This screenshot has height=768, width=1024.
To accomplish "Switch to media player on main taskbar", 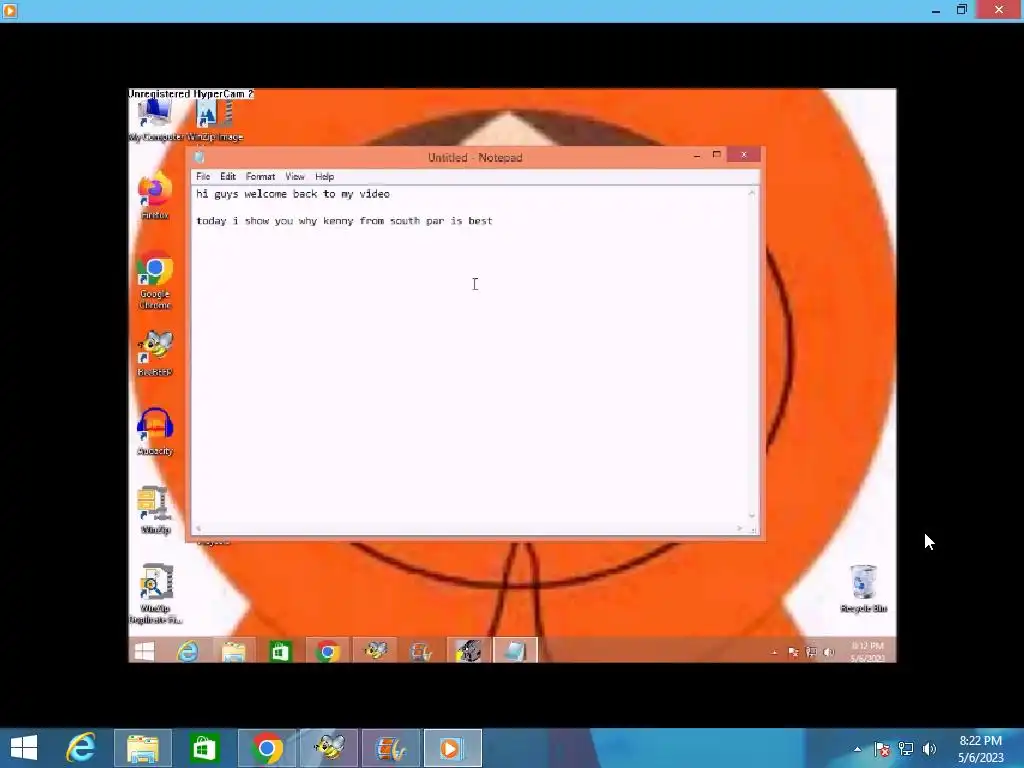I will pyautogui.click(x=453, y=748).
